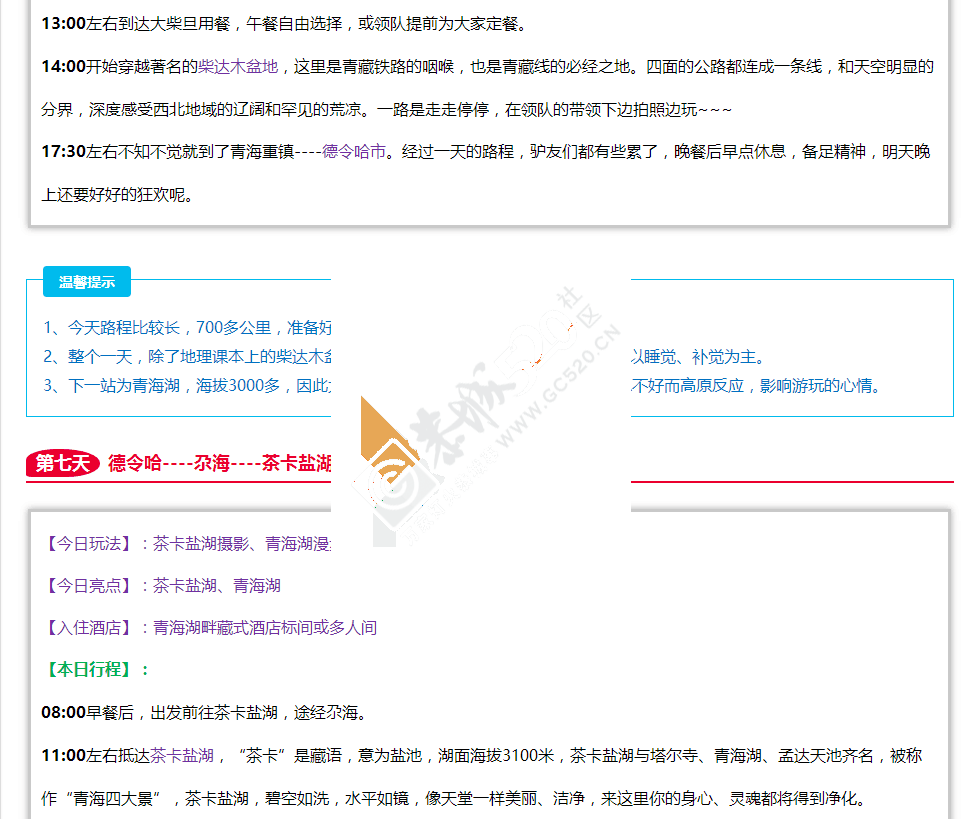Click the line 上还要好好的狂欢呢
Screen dimensions: 962x819
pos(117,194)
